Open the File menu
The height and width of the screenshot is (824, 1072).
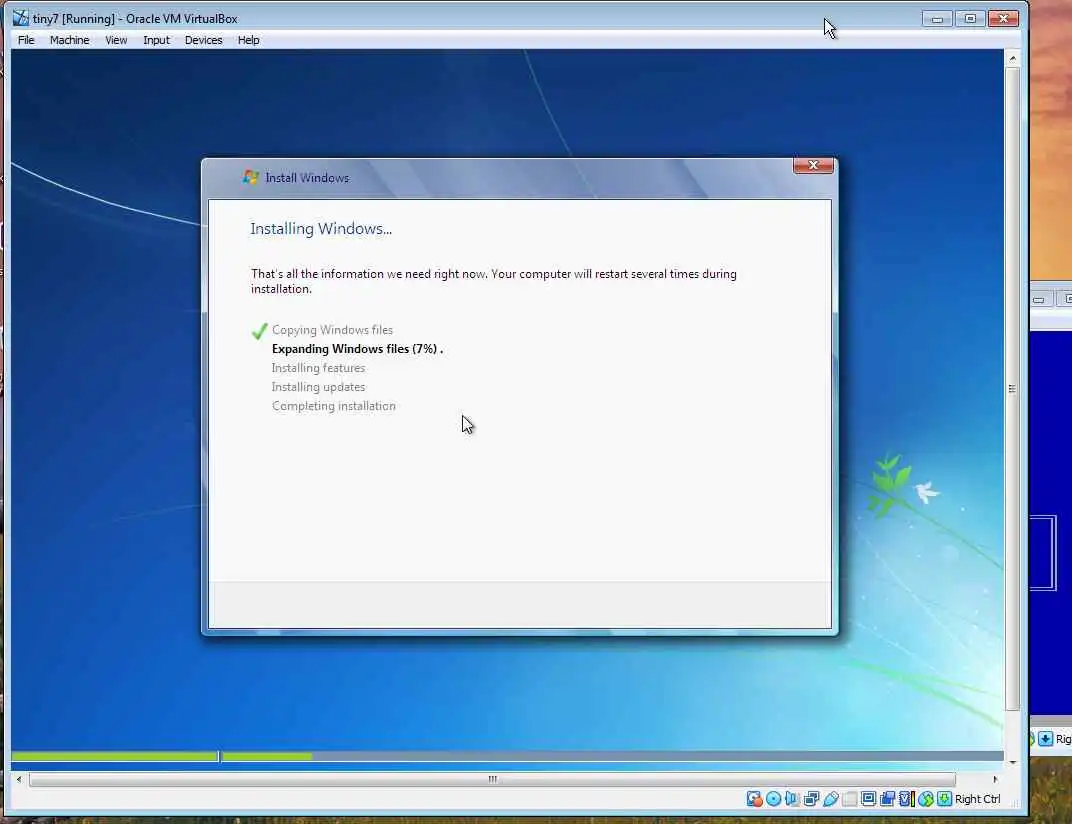point(26,40)
